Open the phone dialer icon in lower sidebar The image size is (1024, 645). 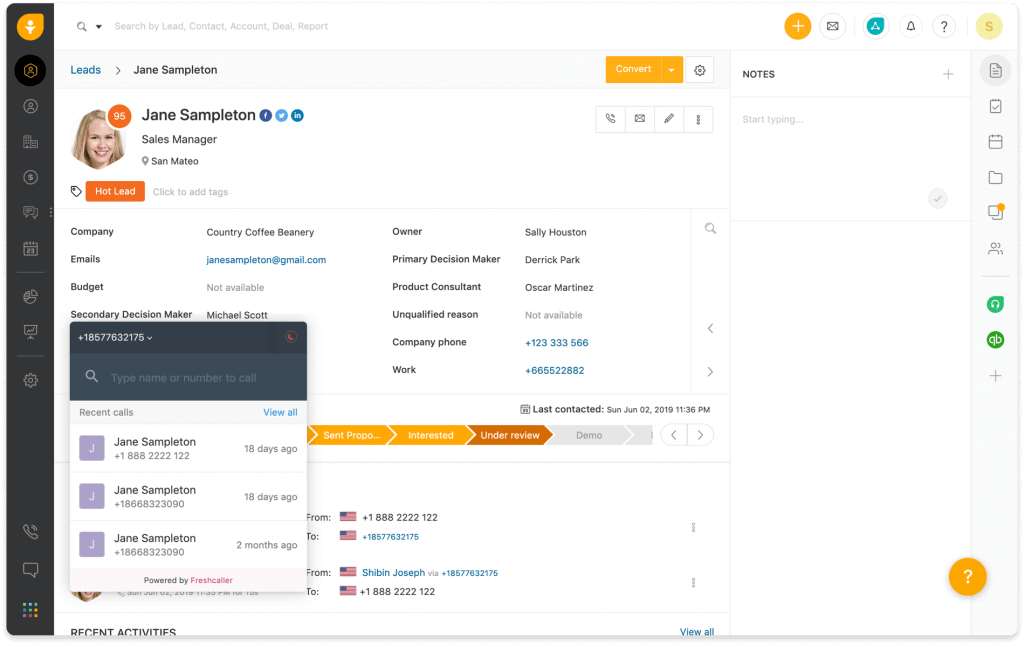pos(29,531)
